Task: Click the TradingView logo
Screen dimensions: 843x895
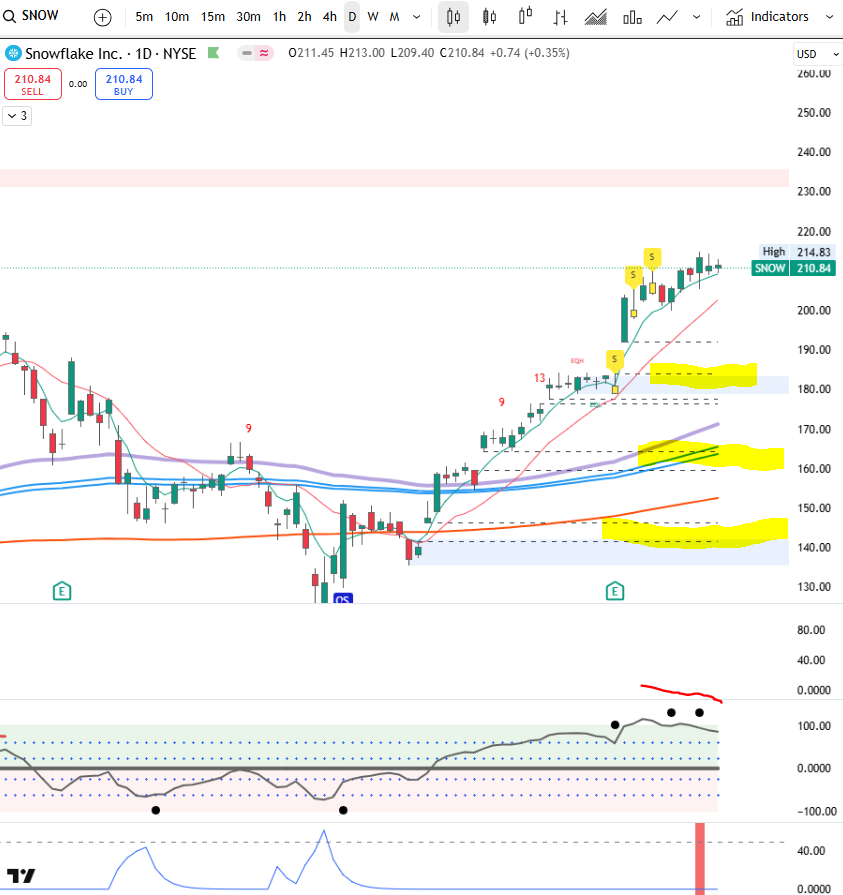Action: point(21,875)
